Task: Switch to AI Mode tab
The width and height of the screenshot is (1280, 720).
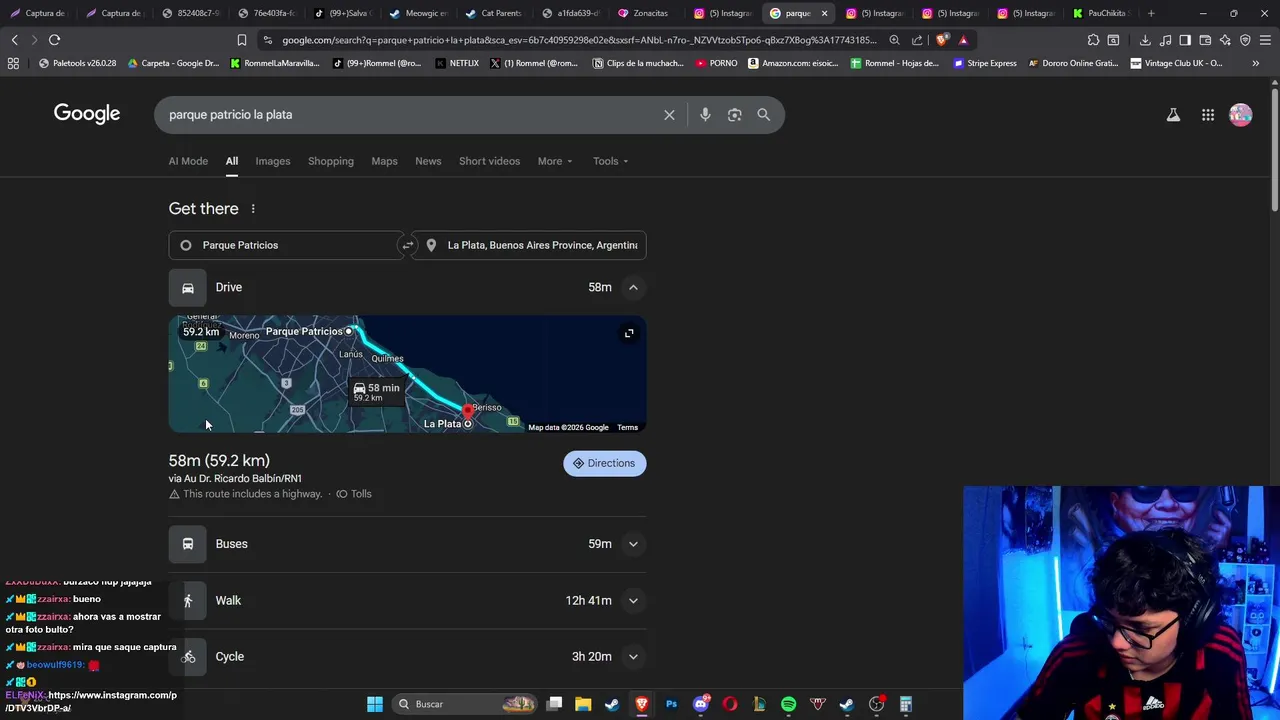Action: [188, 161]
